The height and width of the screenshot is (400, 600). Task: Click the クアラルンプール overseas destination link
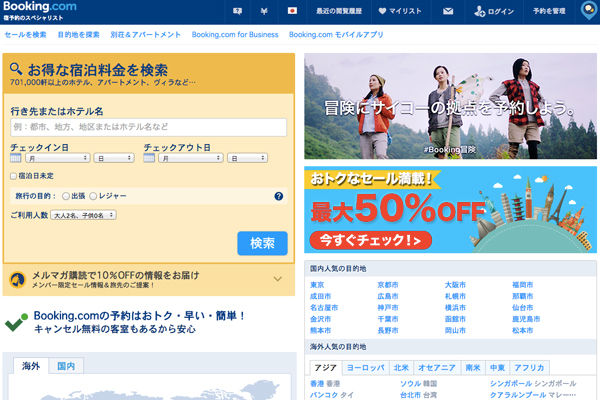[518, 395]
